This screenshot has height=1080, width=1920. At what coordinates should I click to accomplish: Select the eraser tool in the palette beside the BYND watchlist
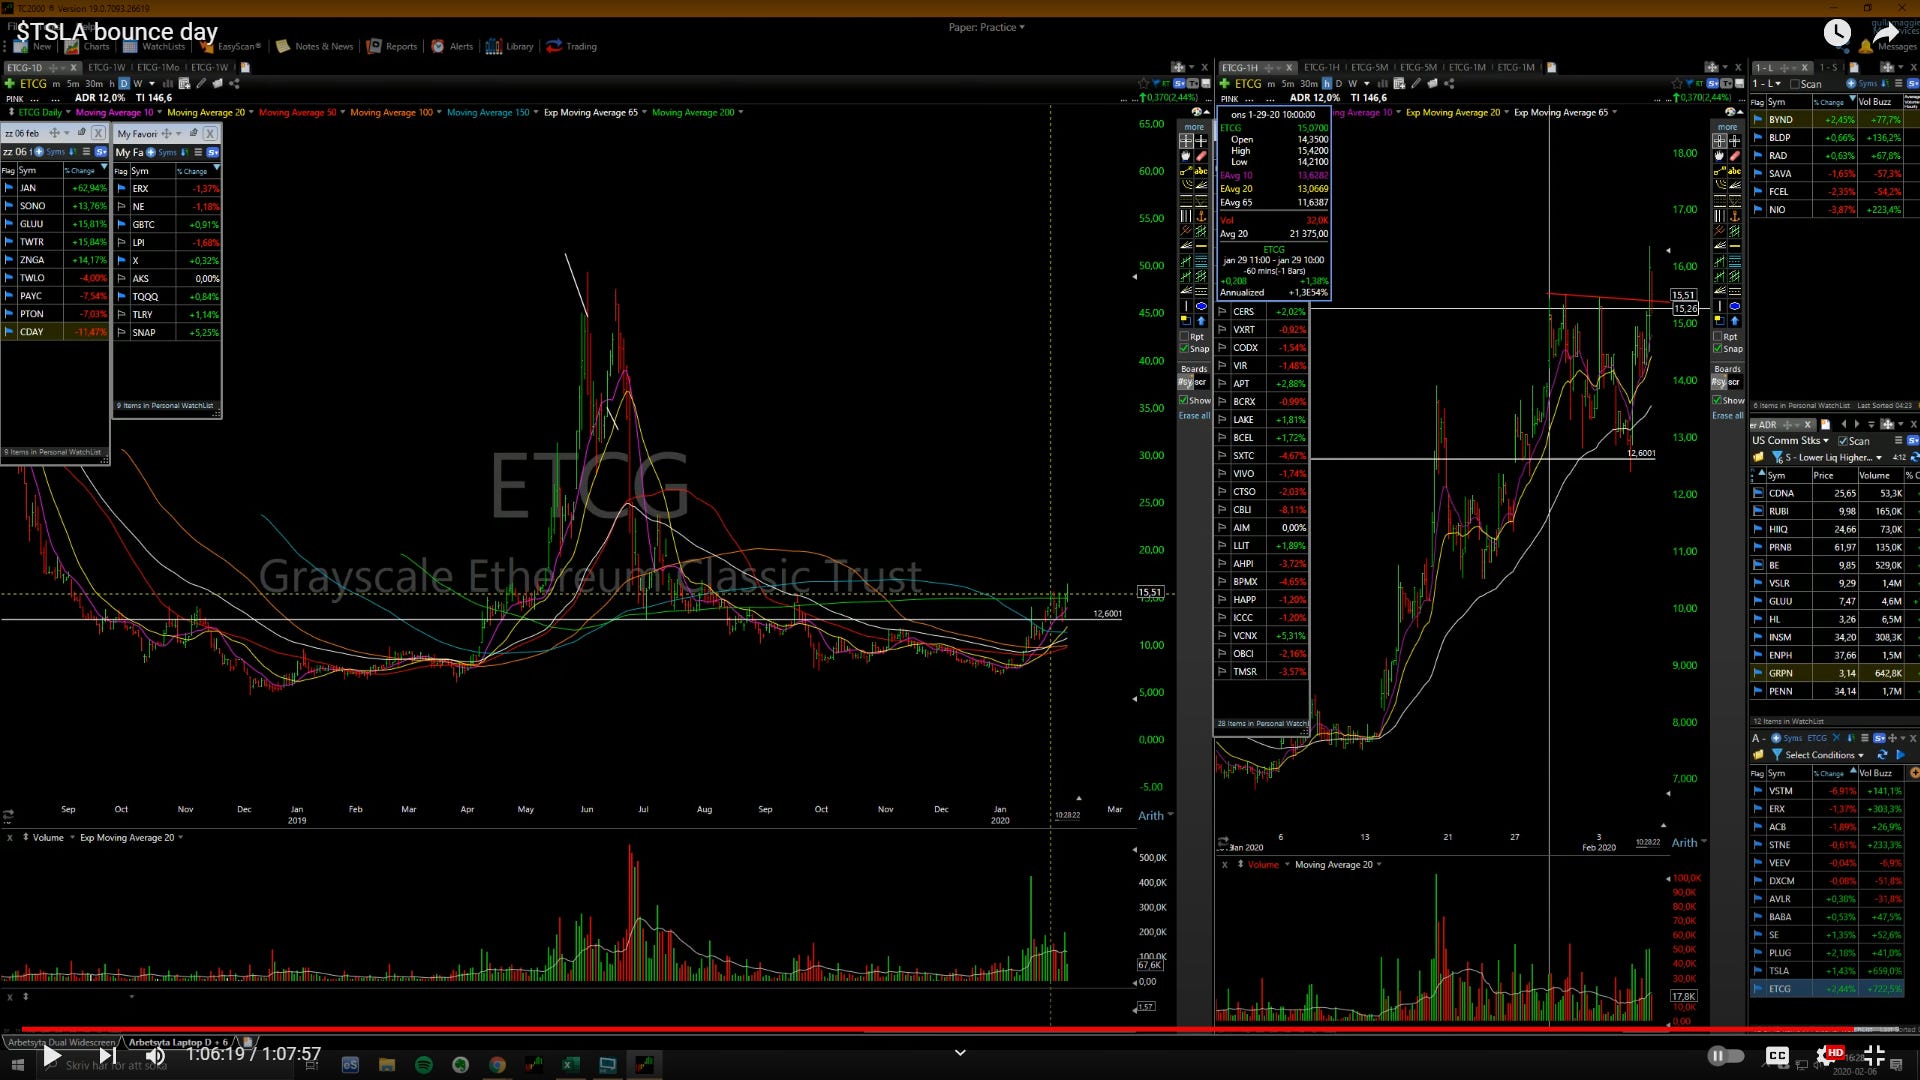(x=1734, y=156)
